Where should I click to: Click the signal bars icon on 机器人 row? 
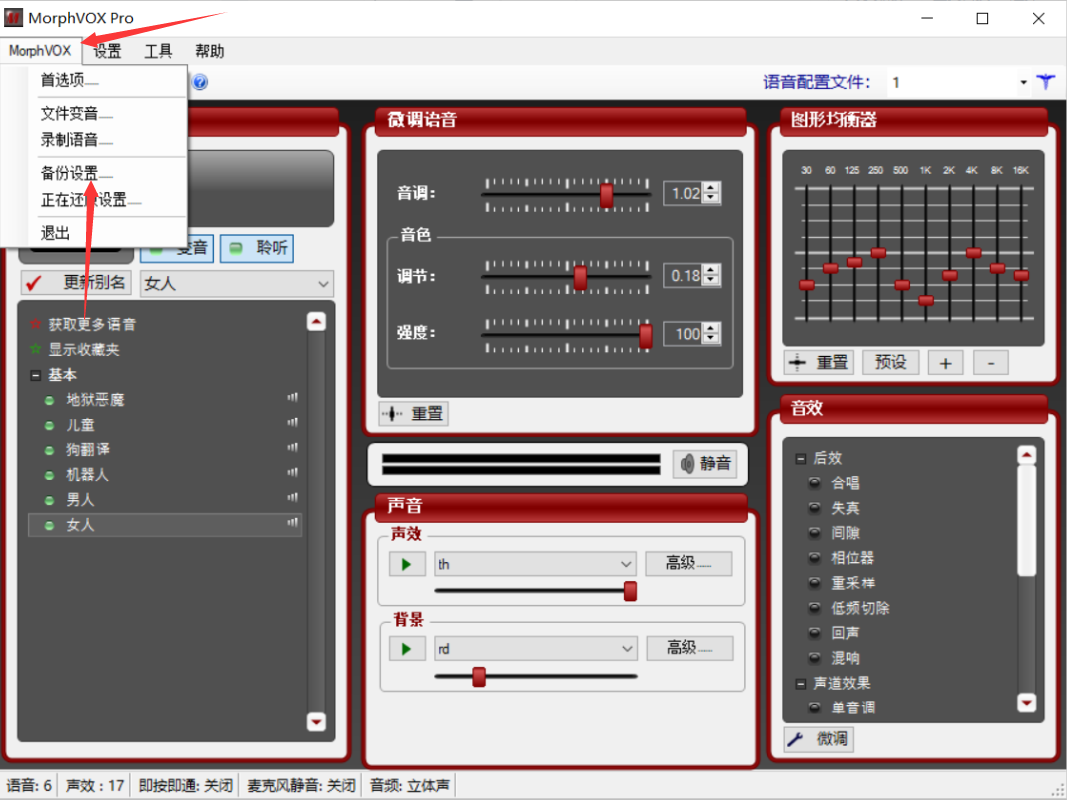coord(293,472)
